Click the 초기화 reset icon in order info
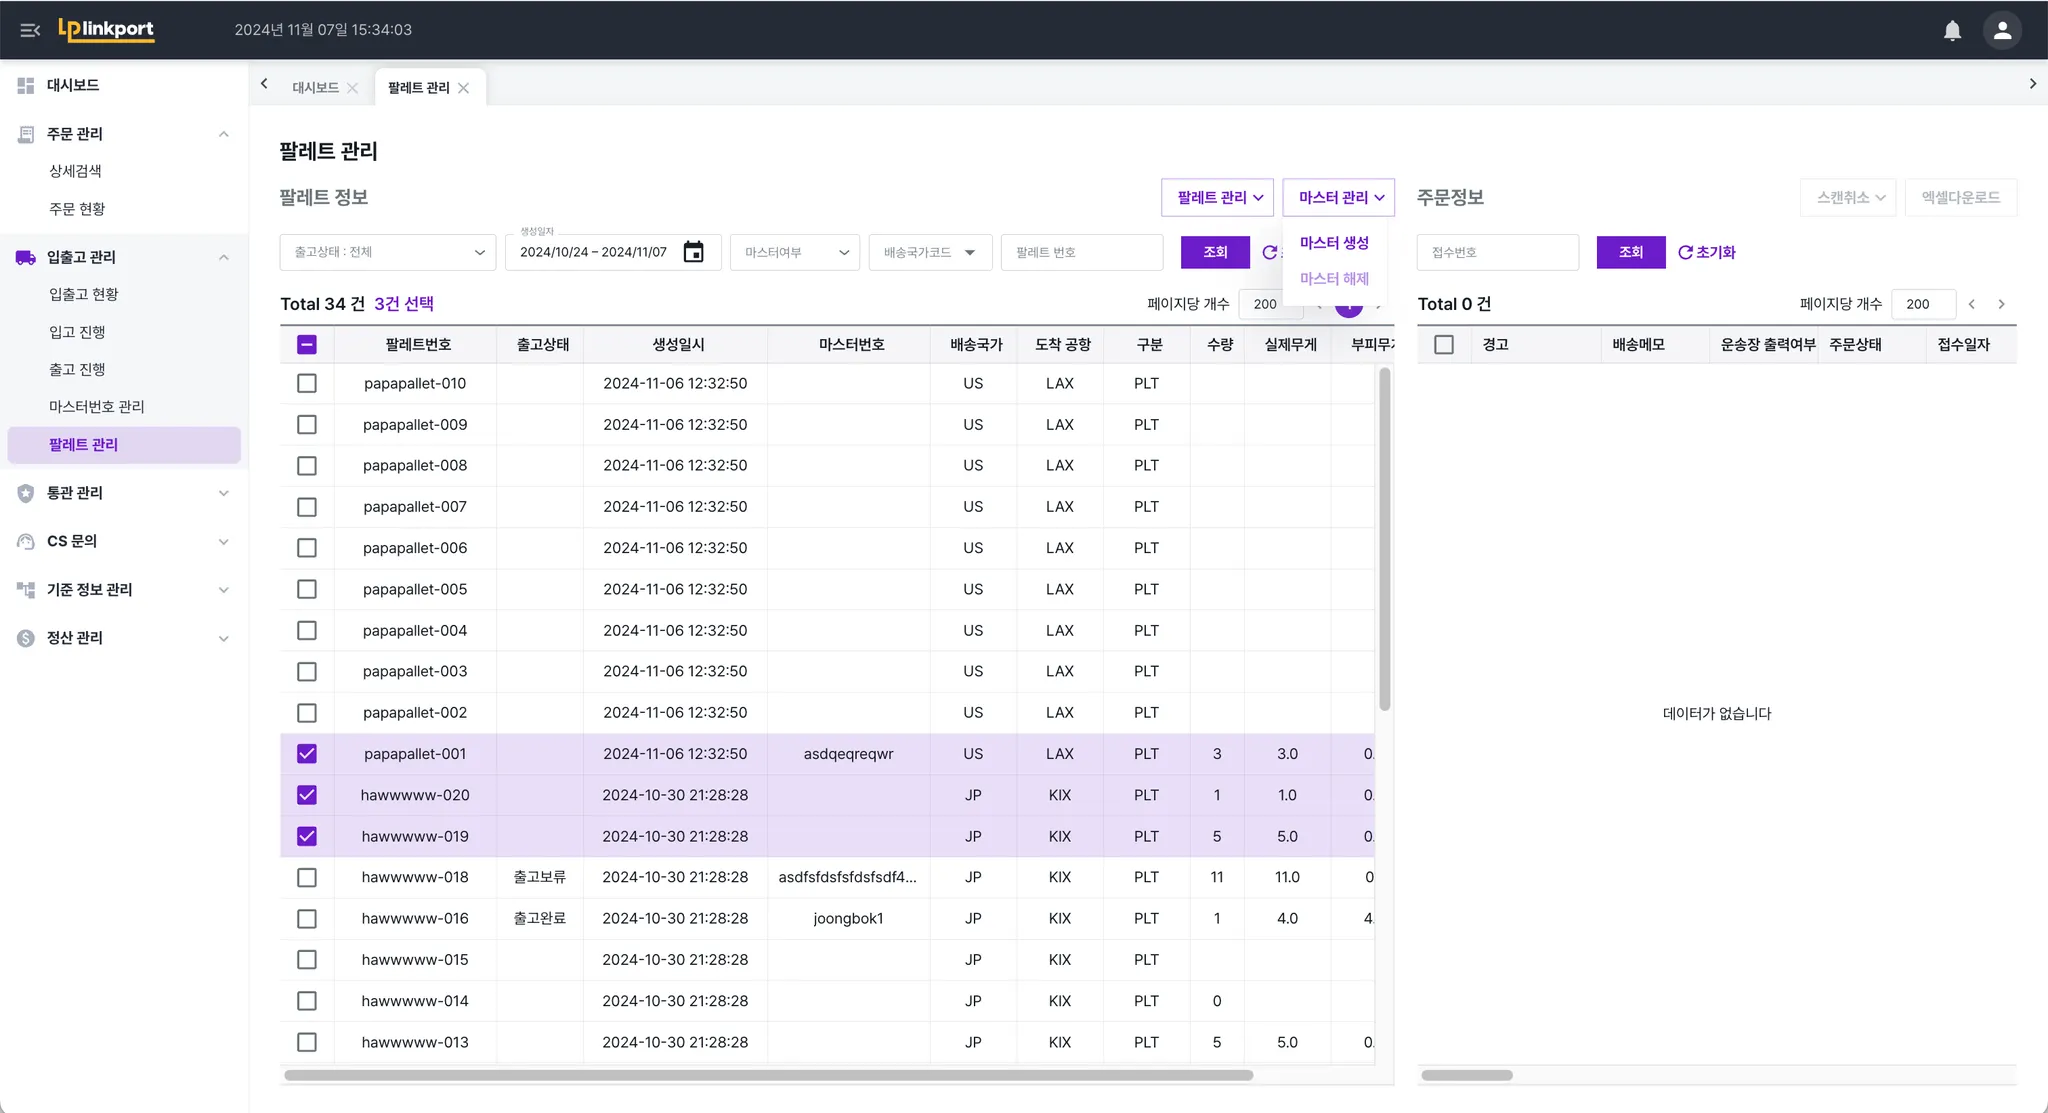Screen dimensions: 2048x1113 coord(1685,252)
